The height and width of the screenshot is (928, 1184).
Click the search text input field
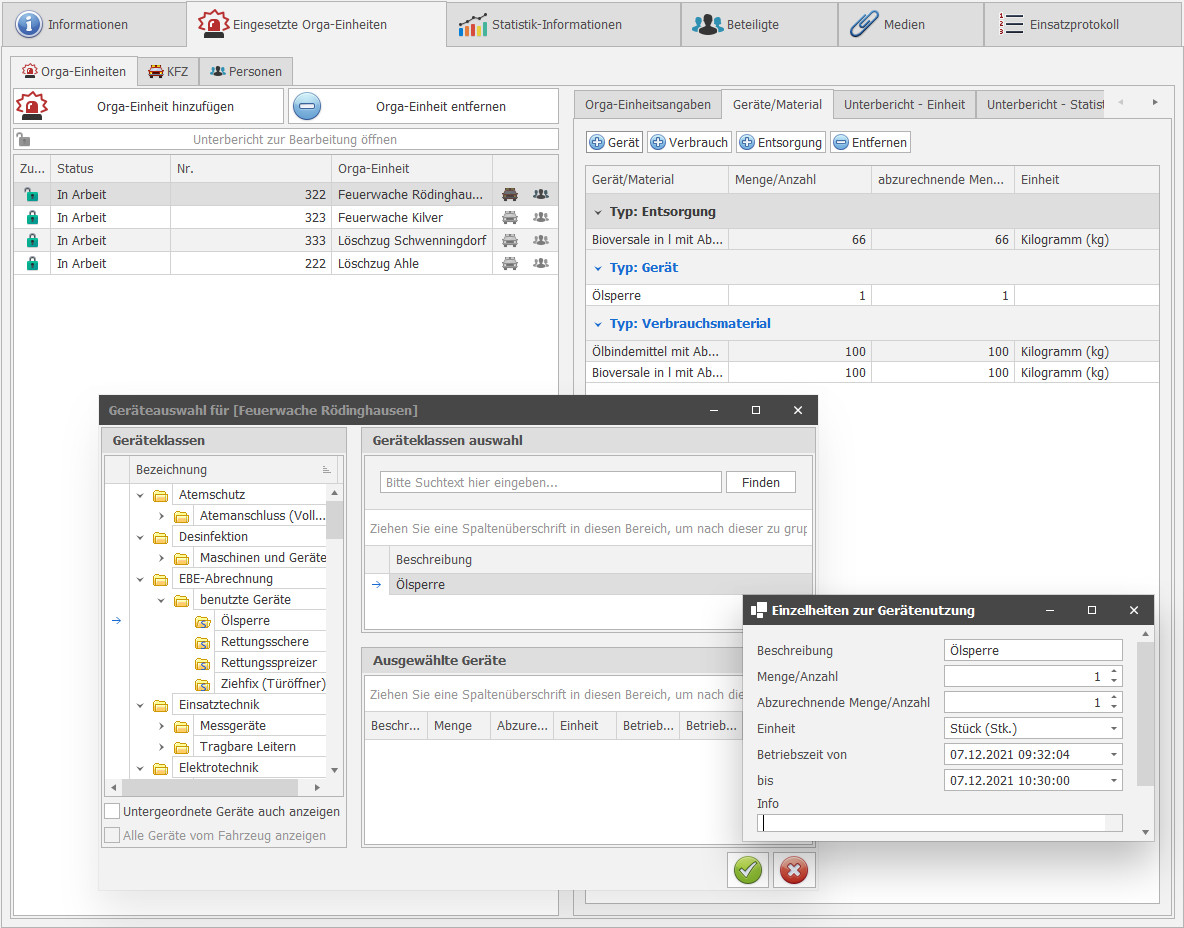(550, 482)
